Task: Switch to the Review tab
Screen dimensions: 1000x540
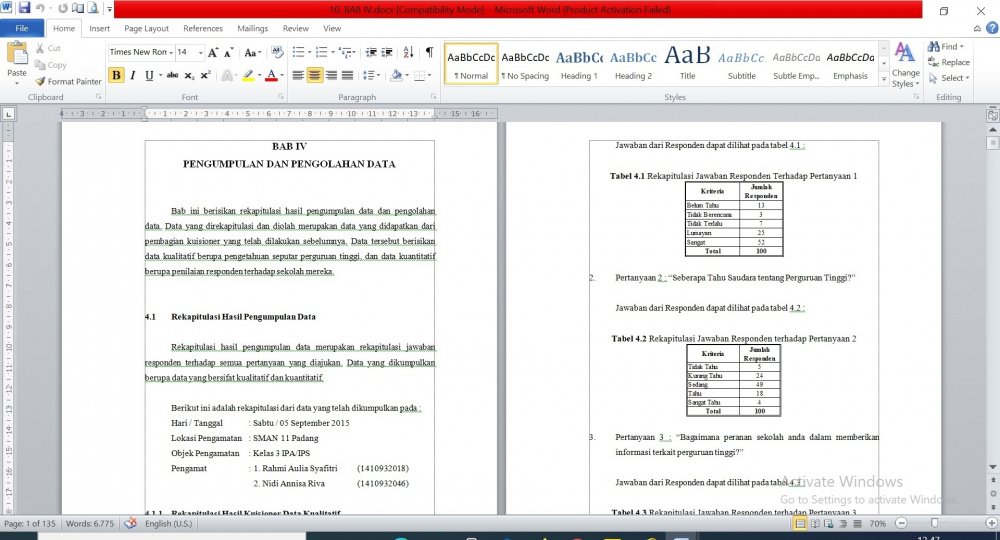Action: coord(295,28)
